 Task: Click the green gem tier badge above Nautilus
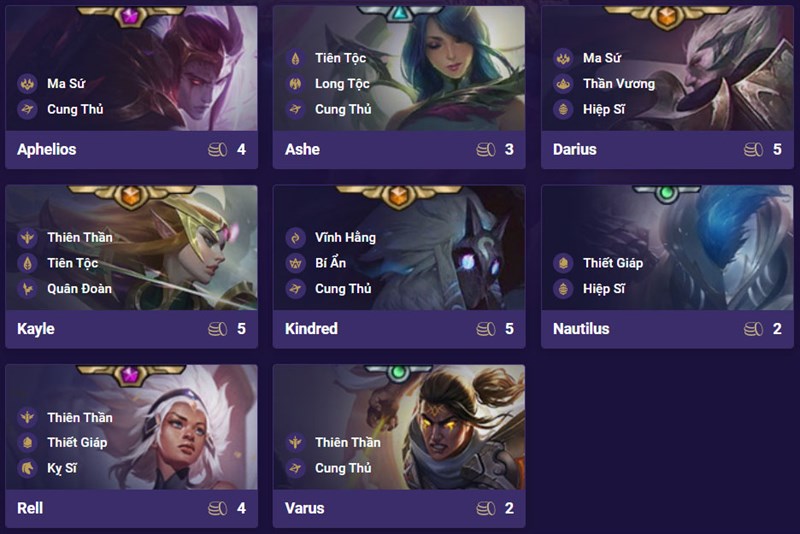pyautogui.click(x=666, y=193)
